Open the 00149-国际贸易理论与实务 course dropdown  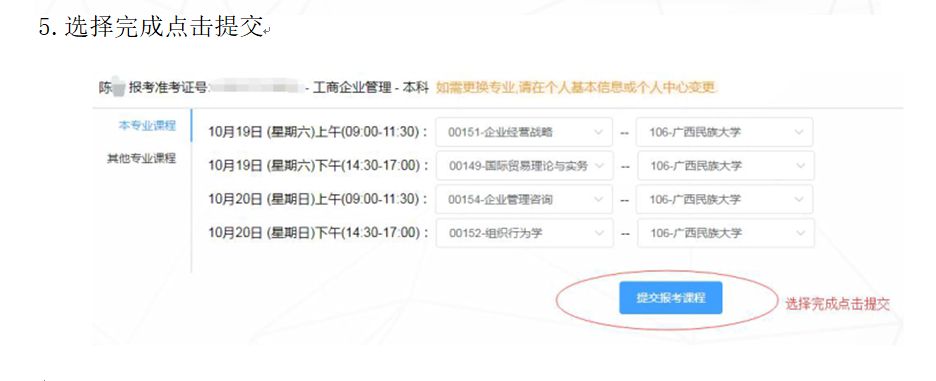pyautogui.click(x=525, y=166)
